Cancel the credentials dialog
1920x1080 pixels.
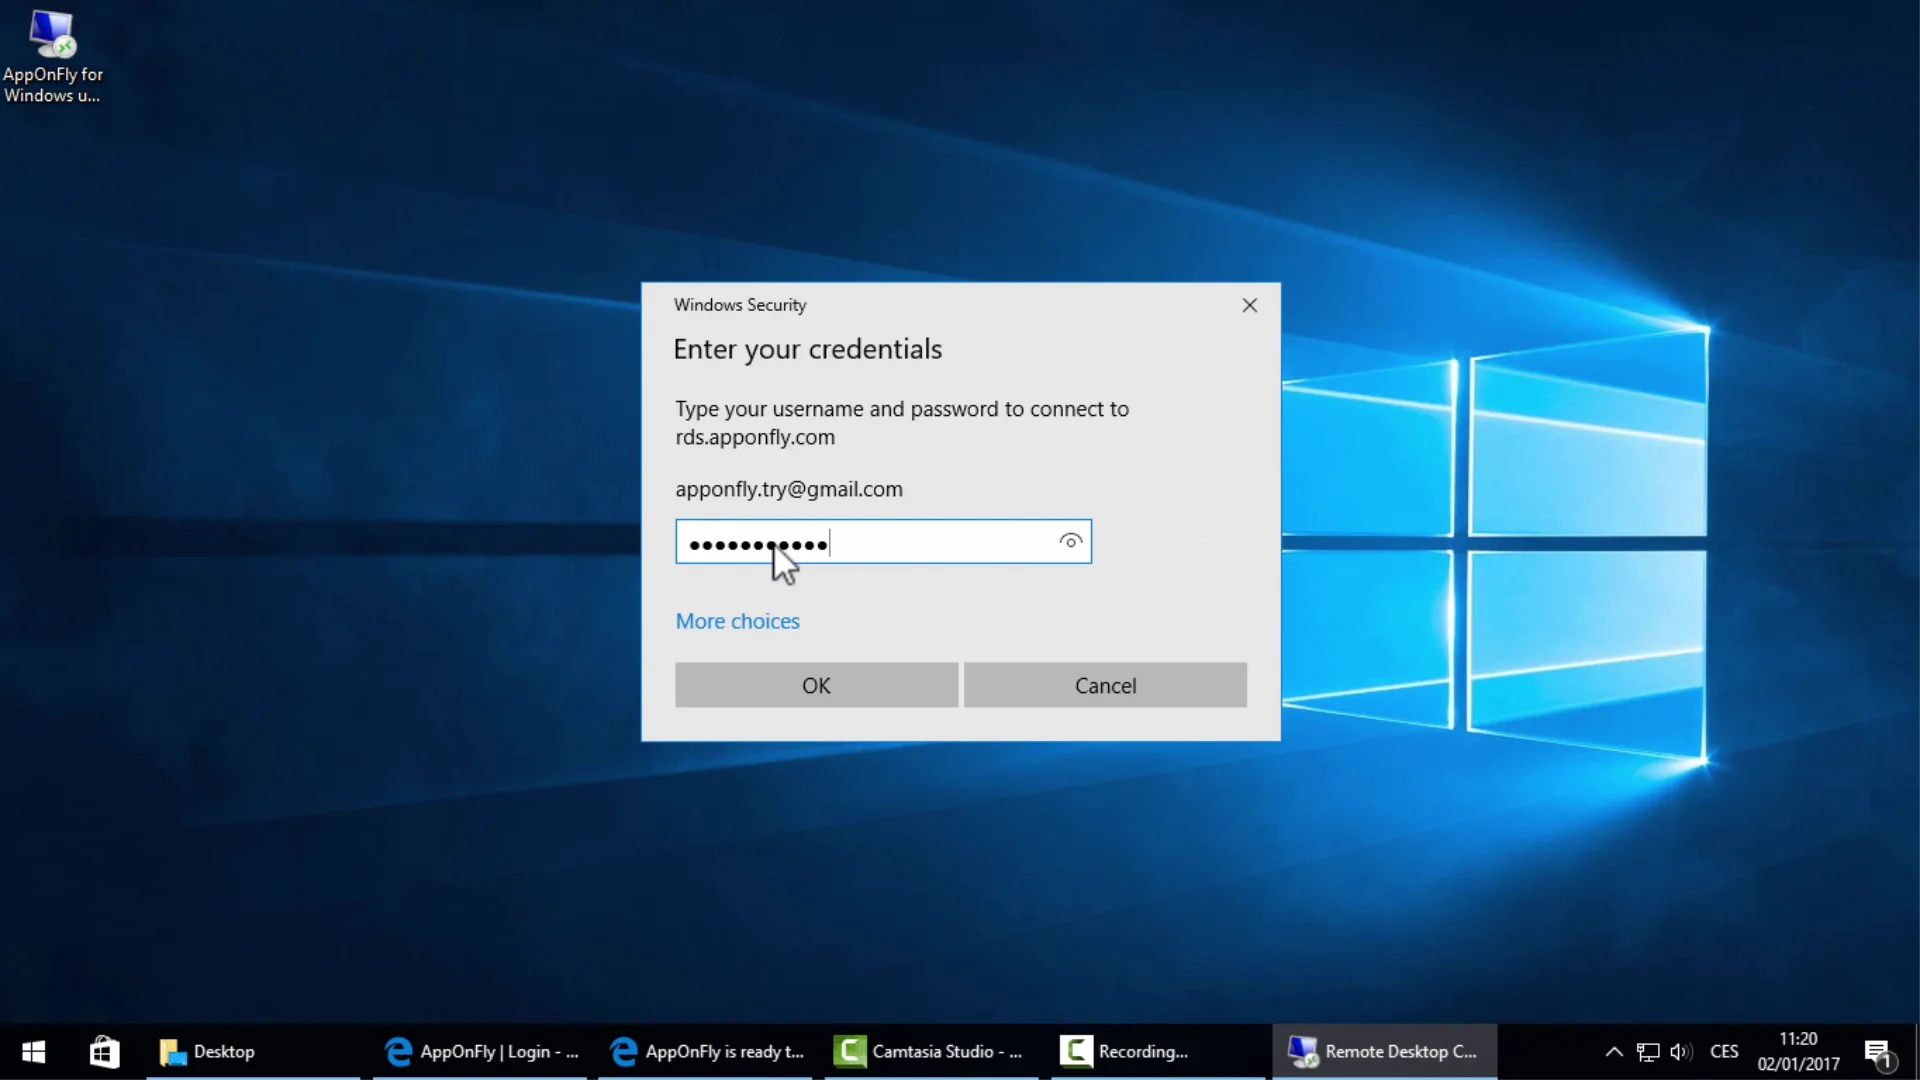(1105, 685)
